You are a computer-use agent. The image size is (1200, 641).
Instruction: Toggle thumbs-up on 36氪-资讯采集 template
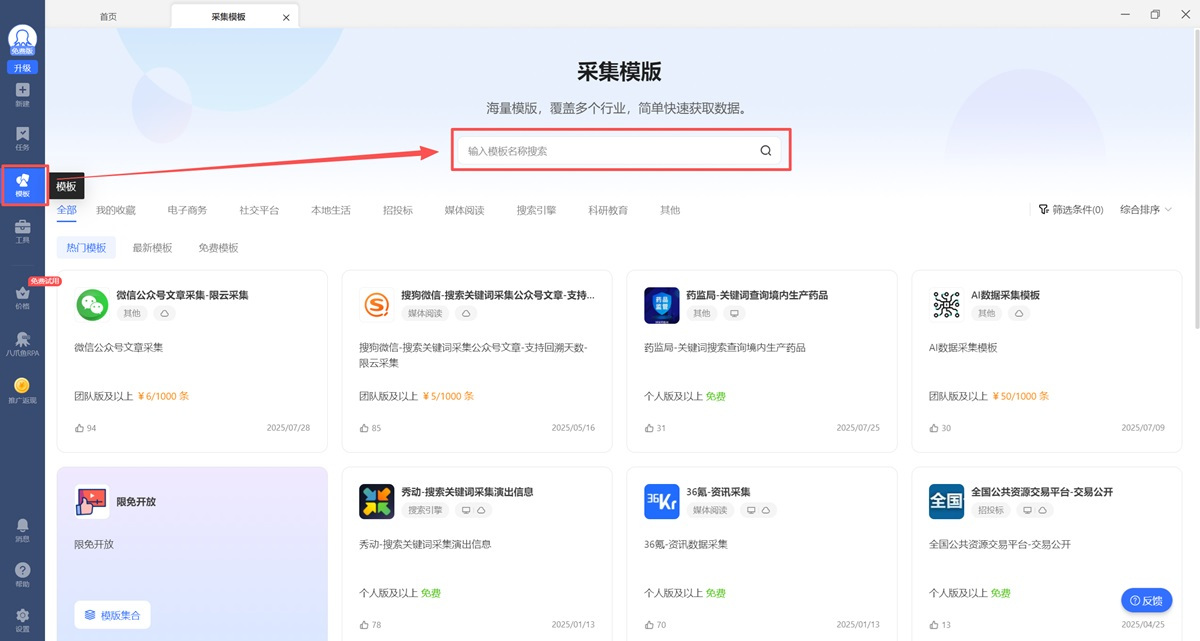coord(649,625)
